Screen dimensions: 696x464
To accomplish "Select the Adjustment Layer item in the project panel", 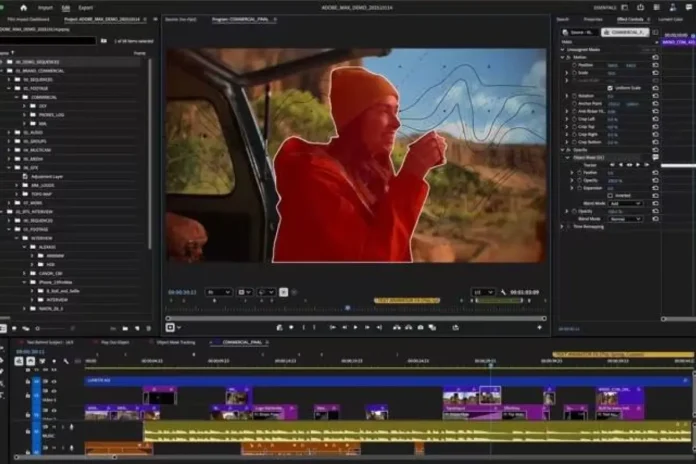I will 50,175.
